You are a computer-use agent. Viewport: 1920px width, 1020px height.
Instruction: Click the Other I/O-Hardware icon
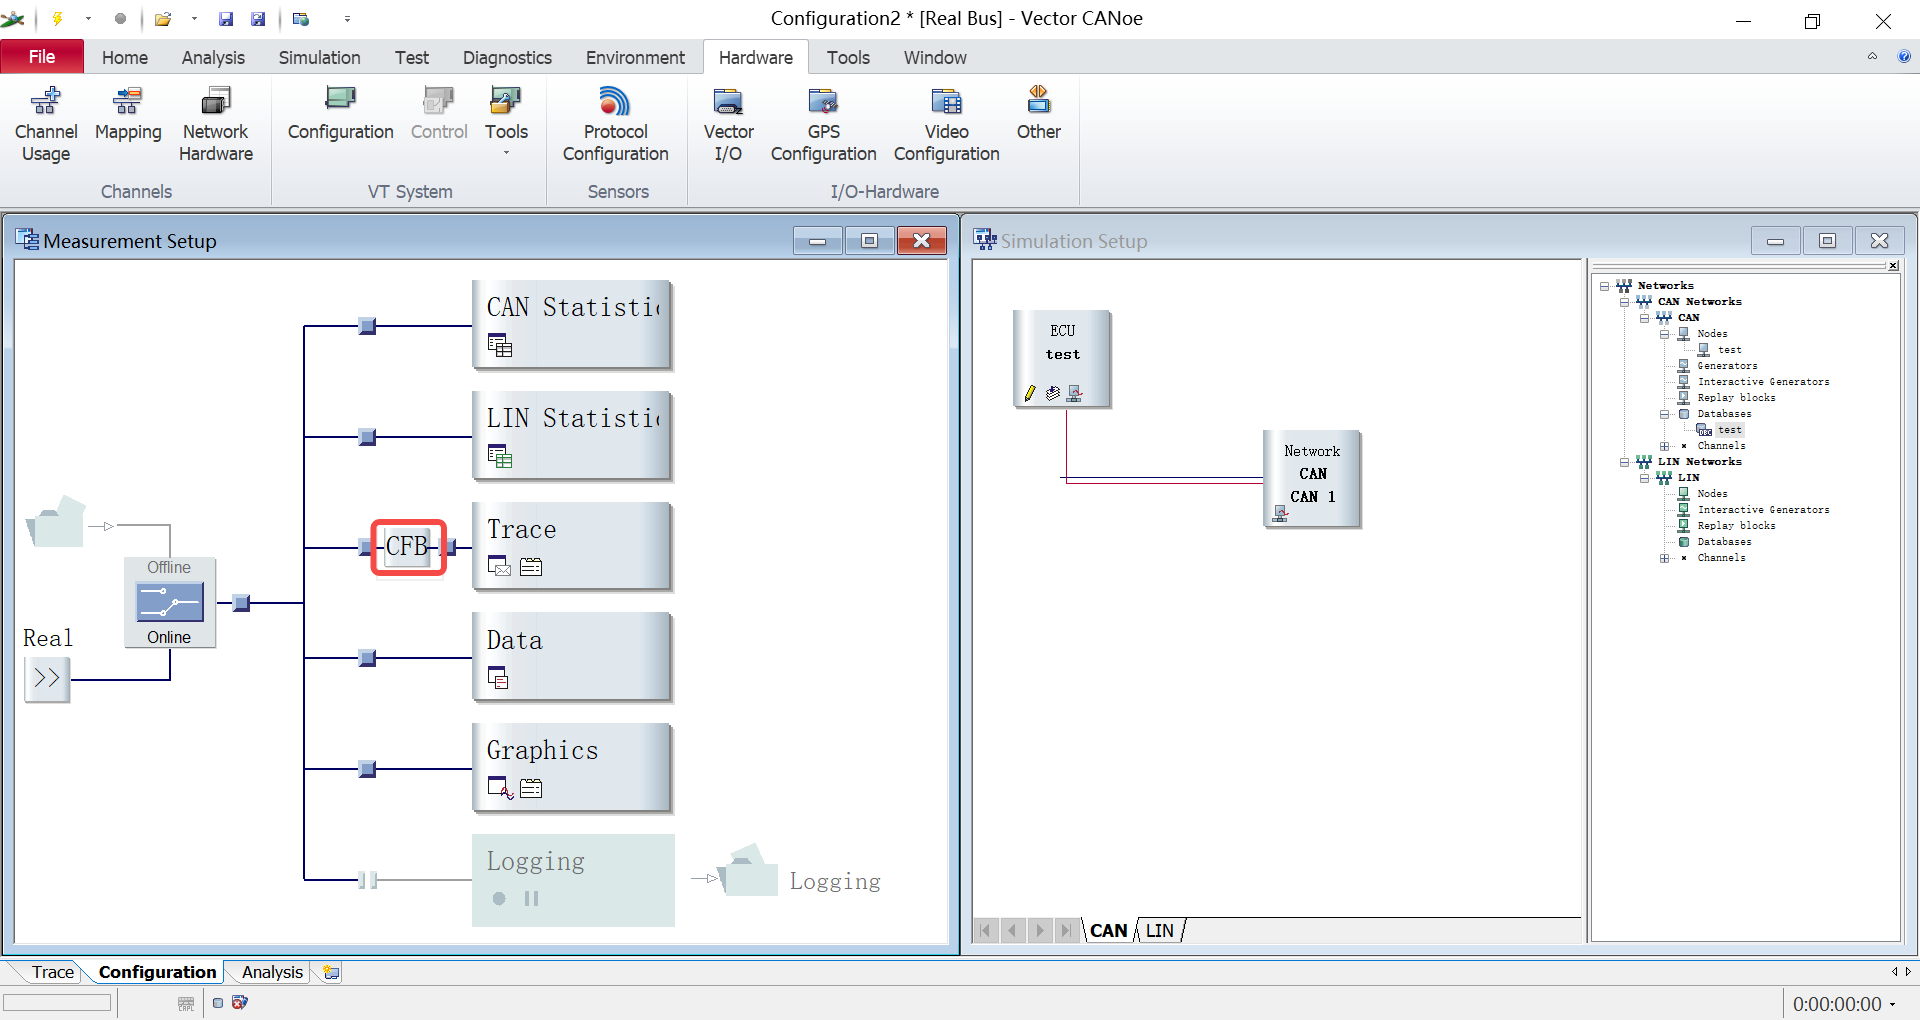1038,115
